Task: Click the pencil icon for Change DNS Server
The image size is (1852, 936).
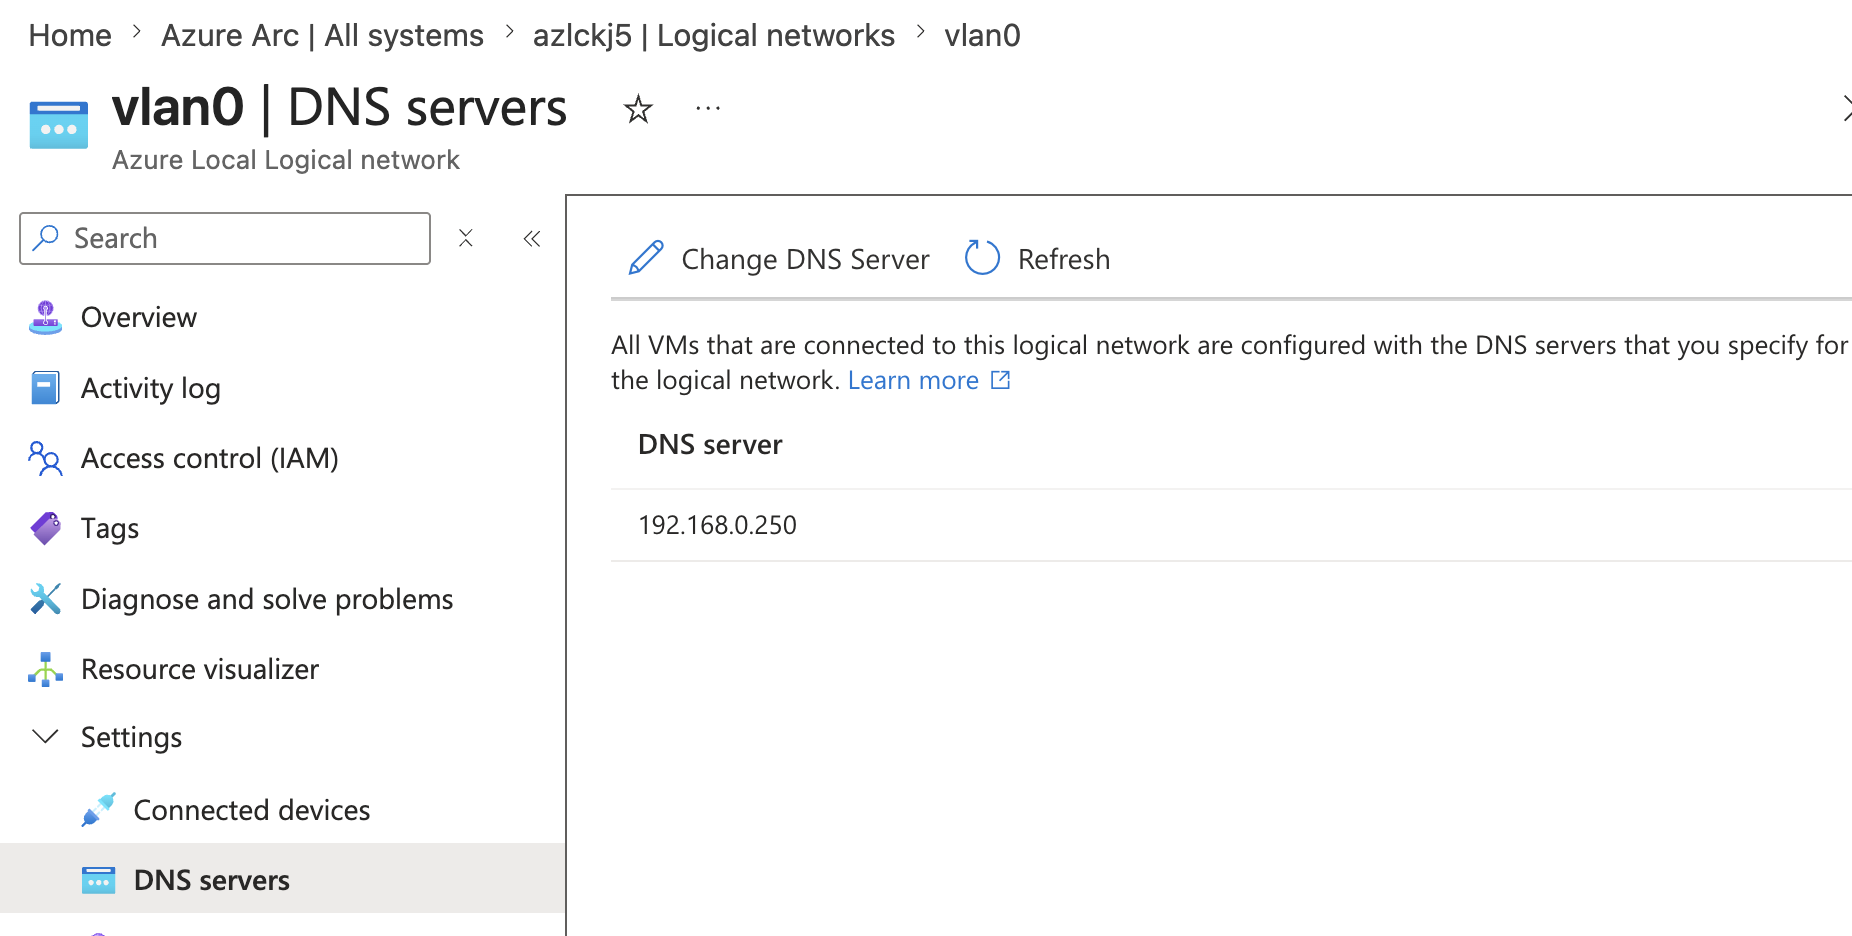Action: (x=646, y=258)
